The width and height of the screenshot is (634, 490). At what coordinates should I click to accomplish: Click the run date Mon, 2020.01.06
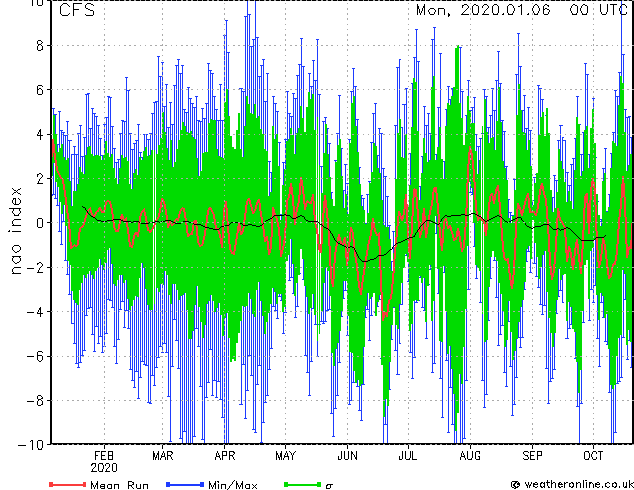[x=483, y=10]
